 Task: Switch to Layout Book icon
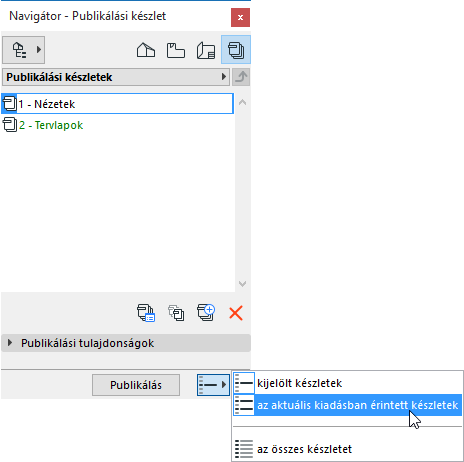(x=206, y=50)
